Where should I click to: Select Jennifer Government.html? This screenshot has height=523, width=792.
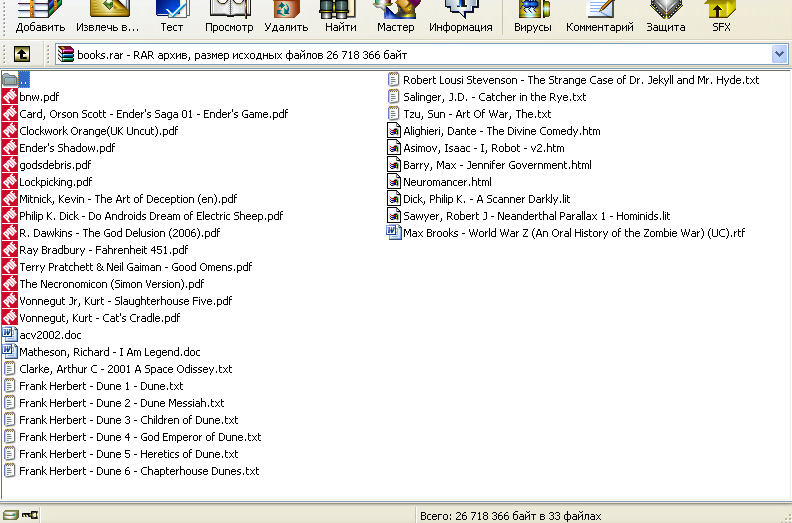(497, 165)
